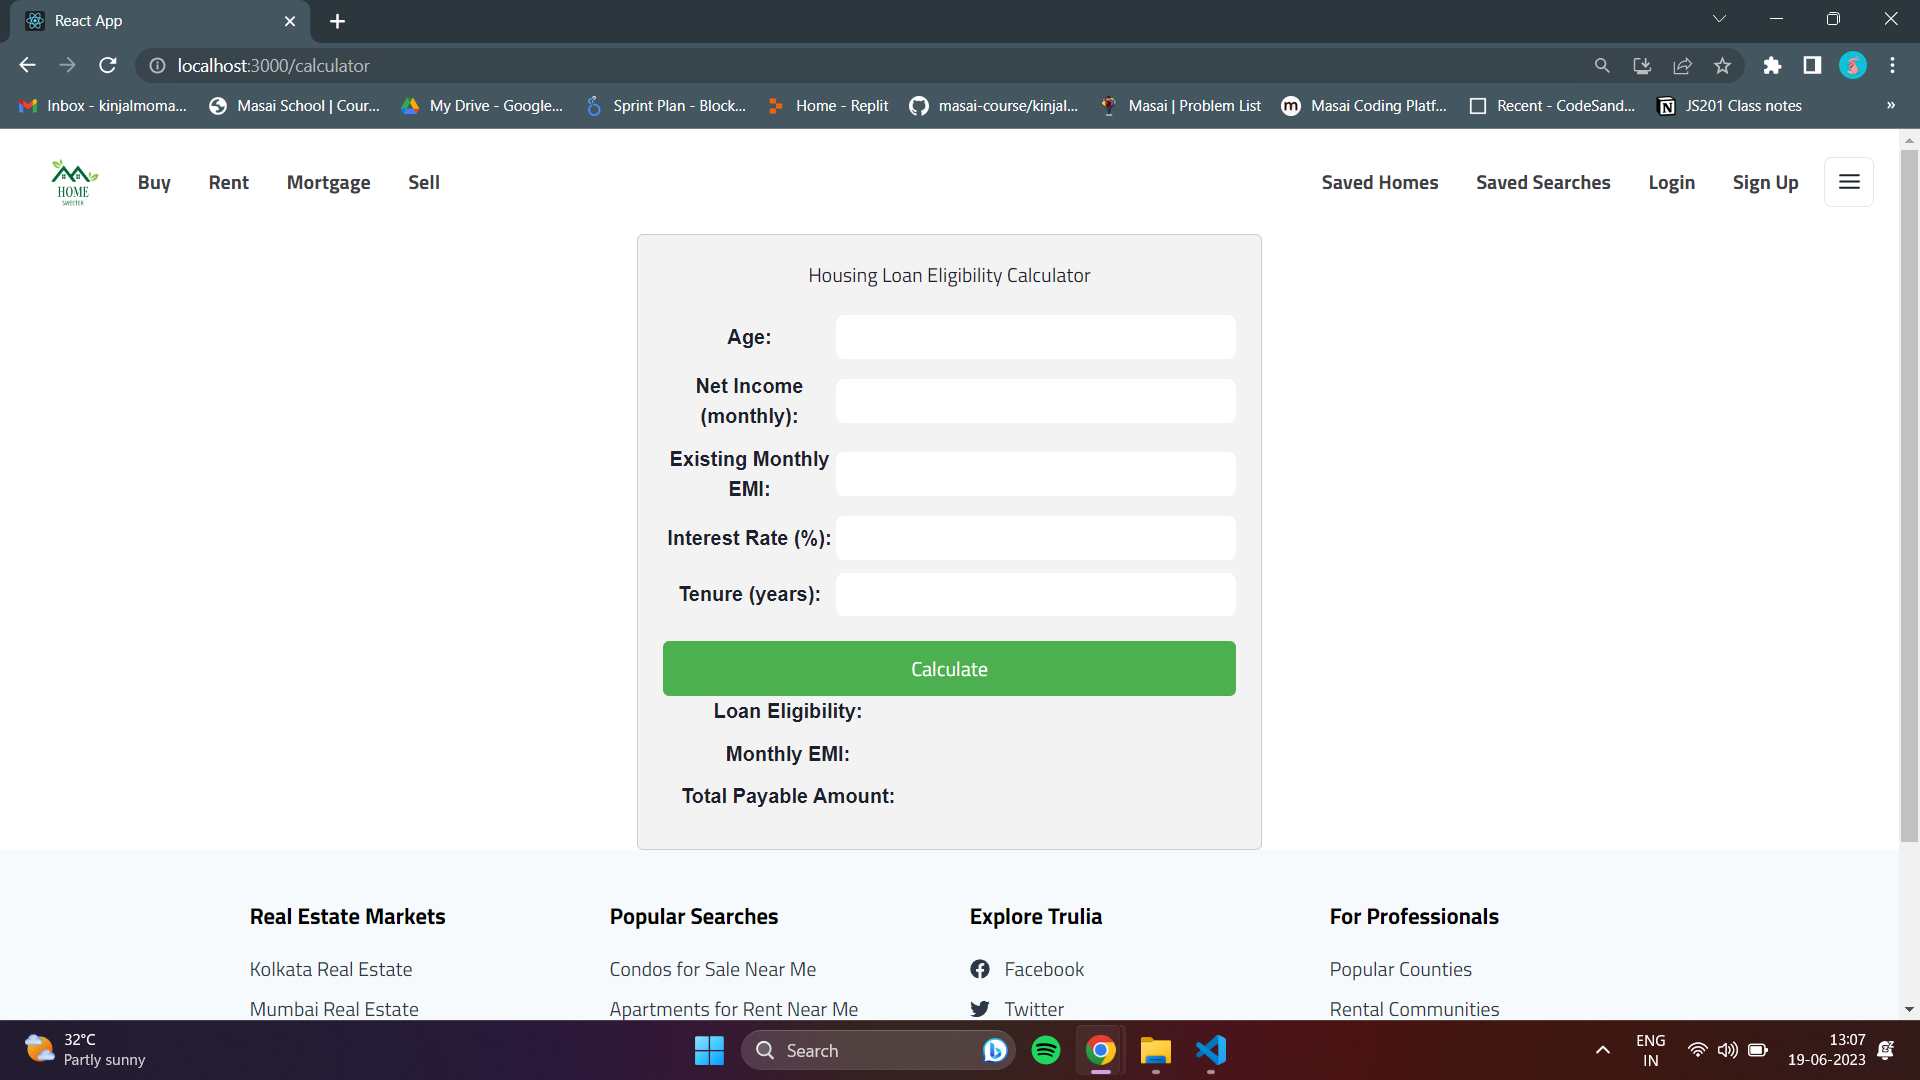
Task: Open Chrome extensions puzzle icon
Action: [x=1772, y=66]
